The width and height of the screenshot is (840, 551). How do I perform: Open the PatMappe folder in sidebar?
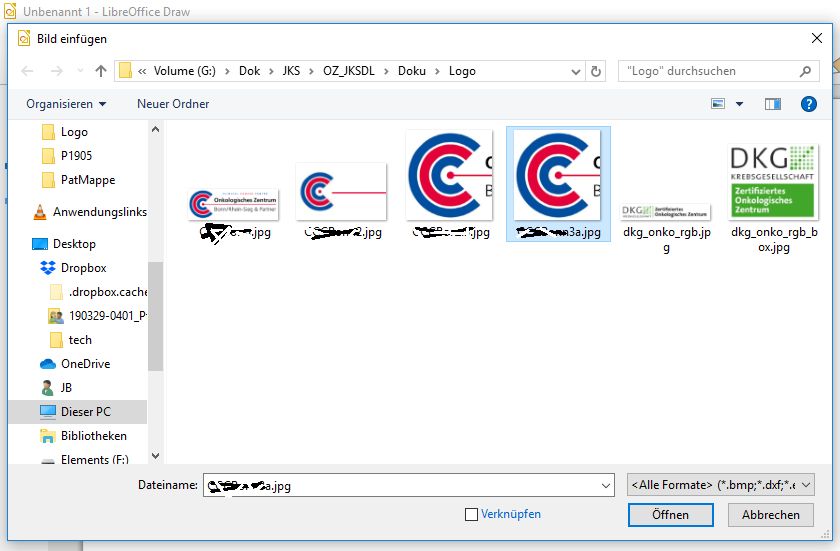78,180
